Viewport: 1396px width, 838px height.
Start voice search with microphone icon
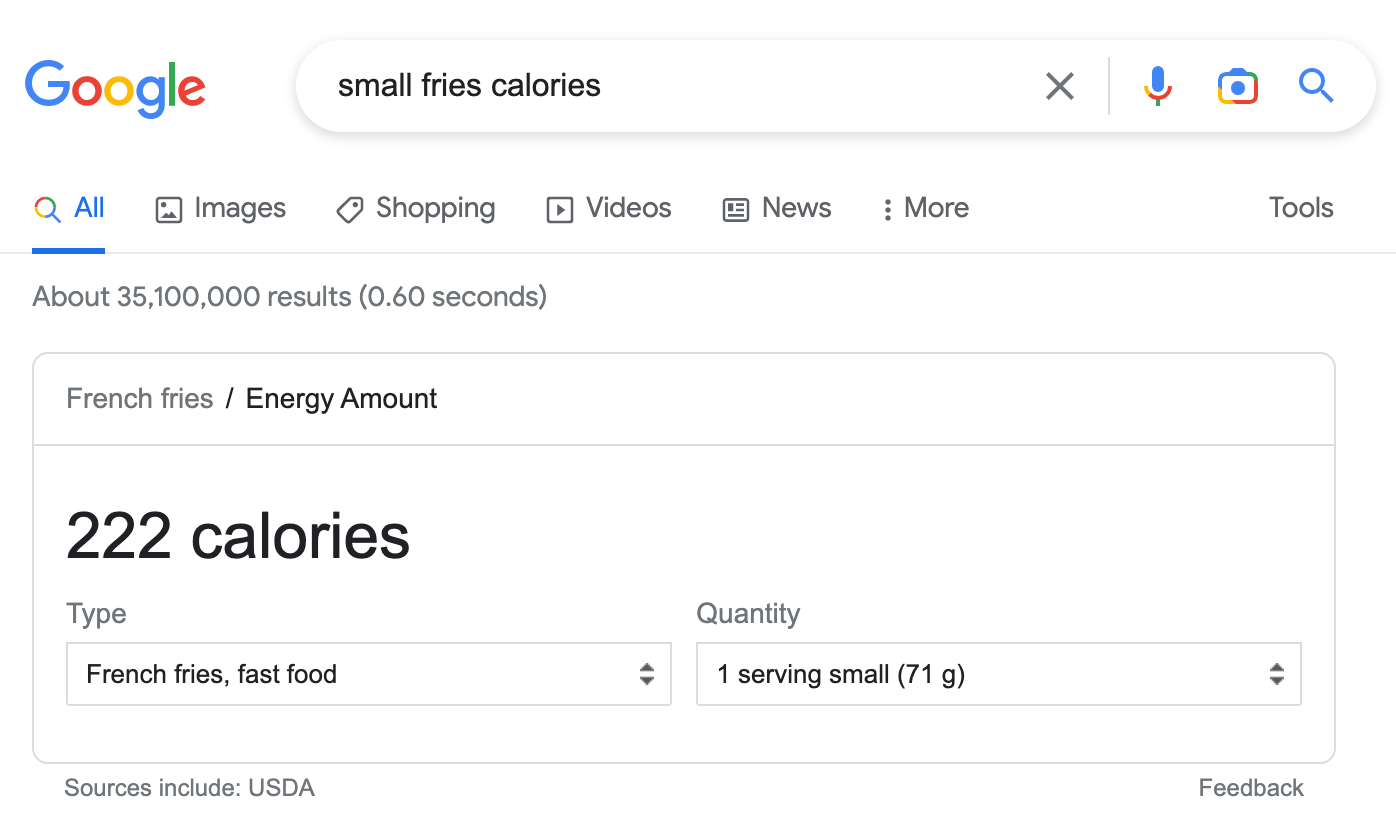(x=1157, y=86)
